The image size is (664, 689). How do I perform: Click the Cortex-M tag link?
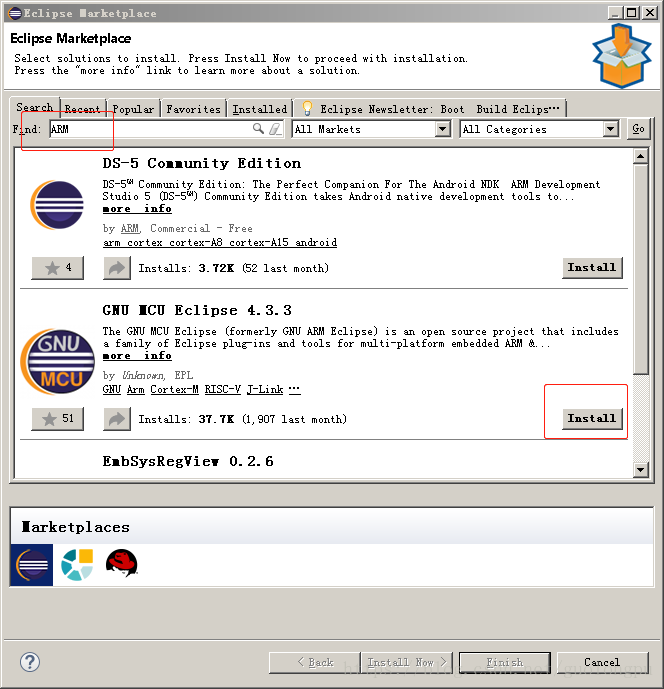(174, 389)
